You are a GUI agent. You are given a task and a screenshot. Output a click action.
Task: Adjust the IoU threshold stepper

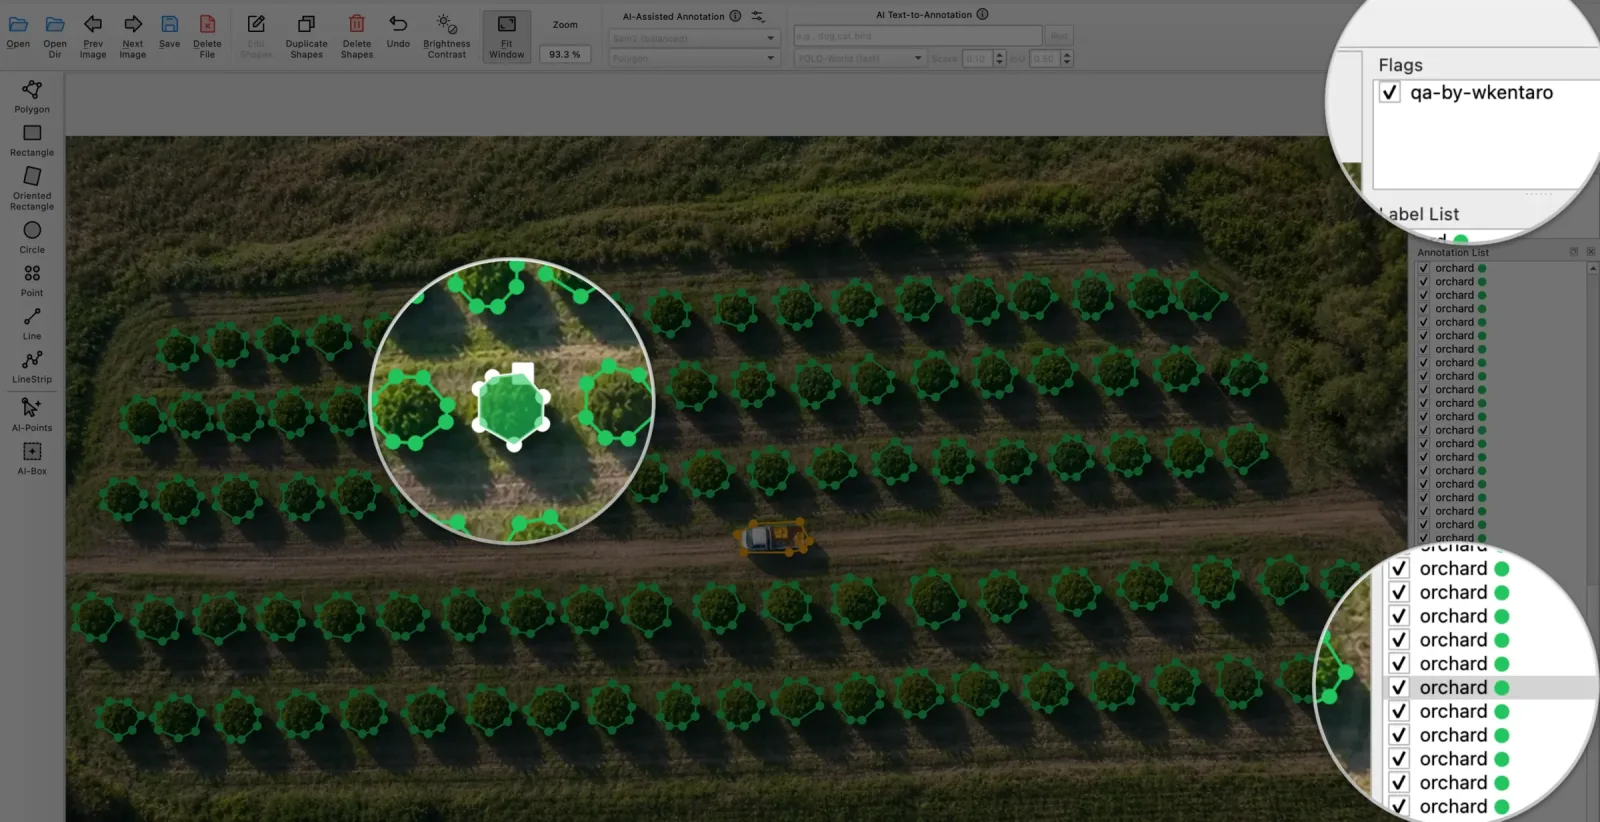1067,58
